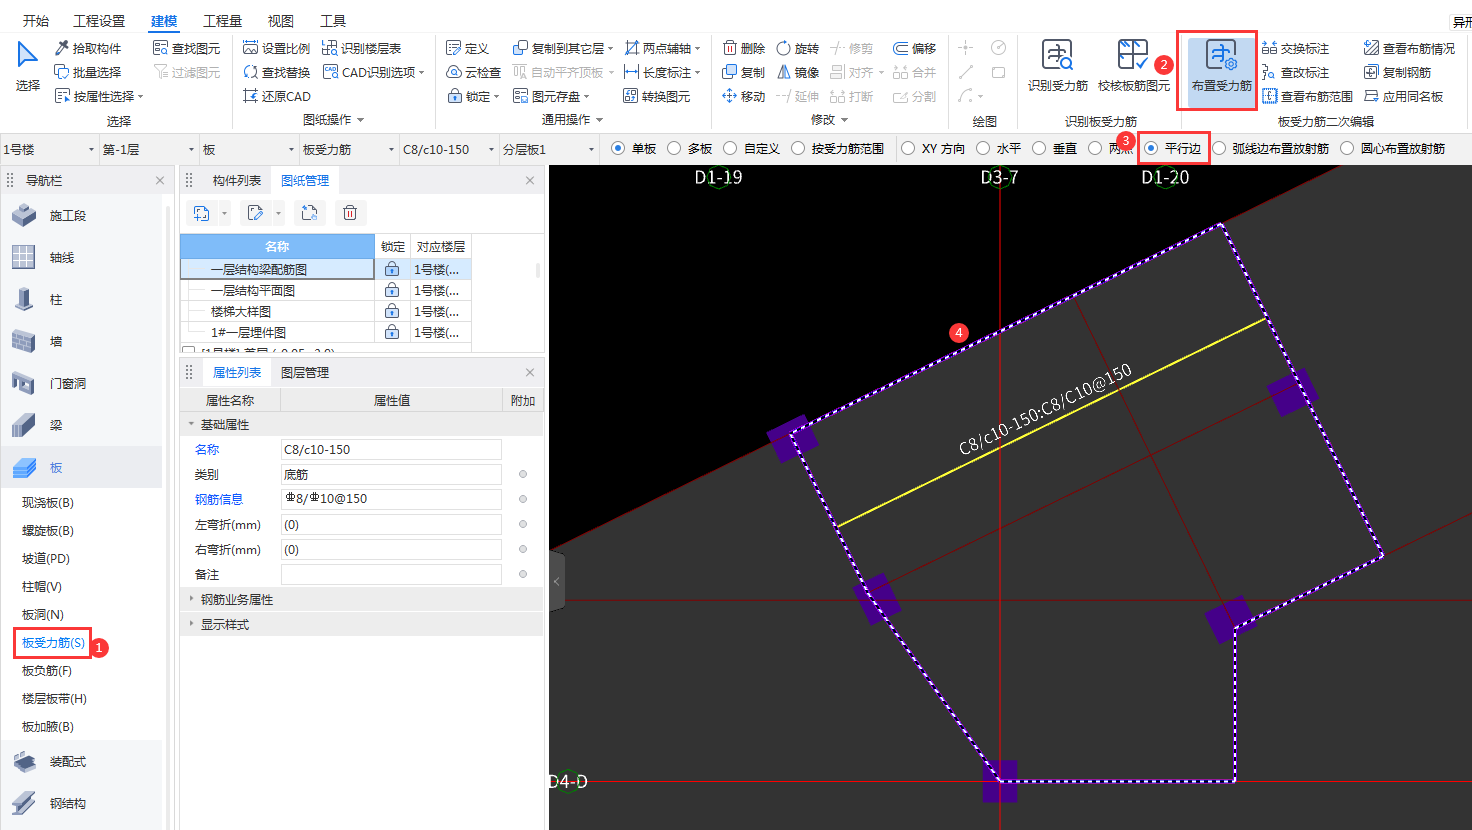Open the 工程量 ribbon tab
The height and width of the screenshot is (830, 1472).
coord(222,21)
